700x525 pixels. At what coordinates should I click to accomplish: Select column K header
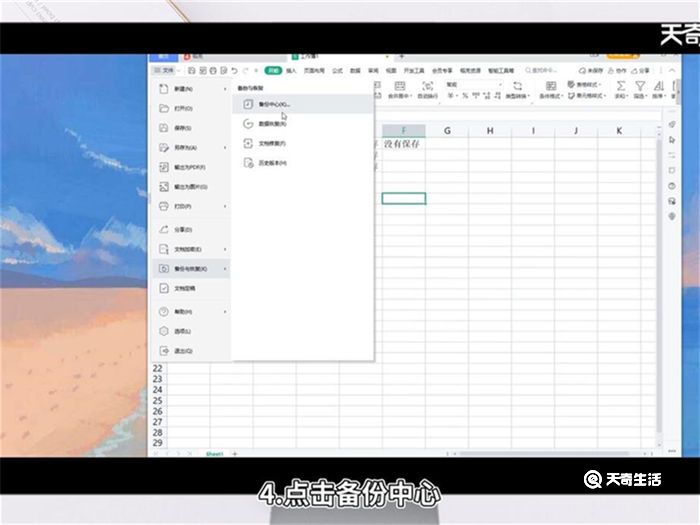pyautogui.click(x=619, y=131)
